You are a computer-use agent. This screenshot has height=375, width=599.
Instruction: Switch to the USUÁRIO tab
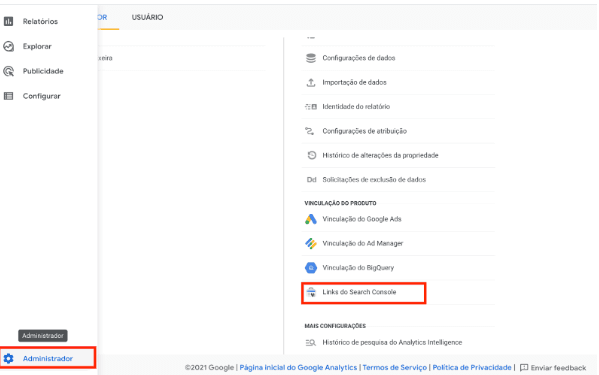[x=147, y=17]
